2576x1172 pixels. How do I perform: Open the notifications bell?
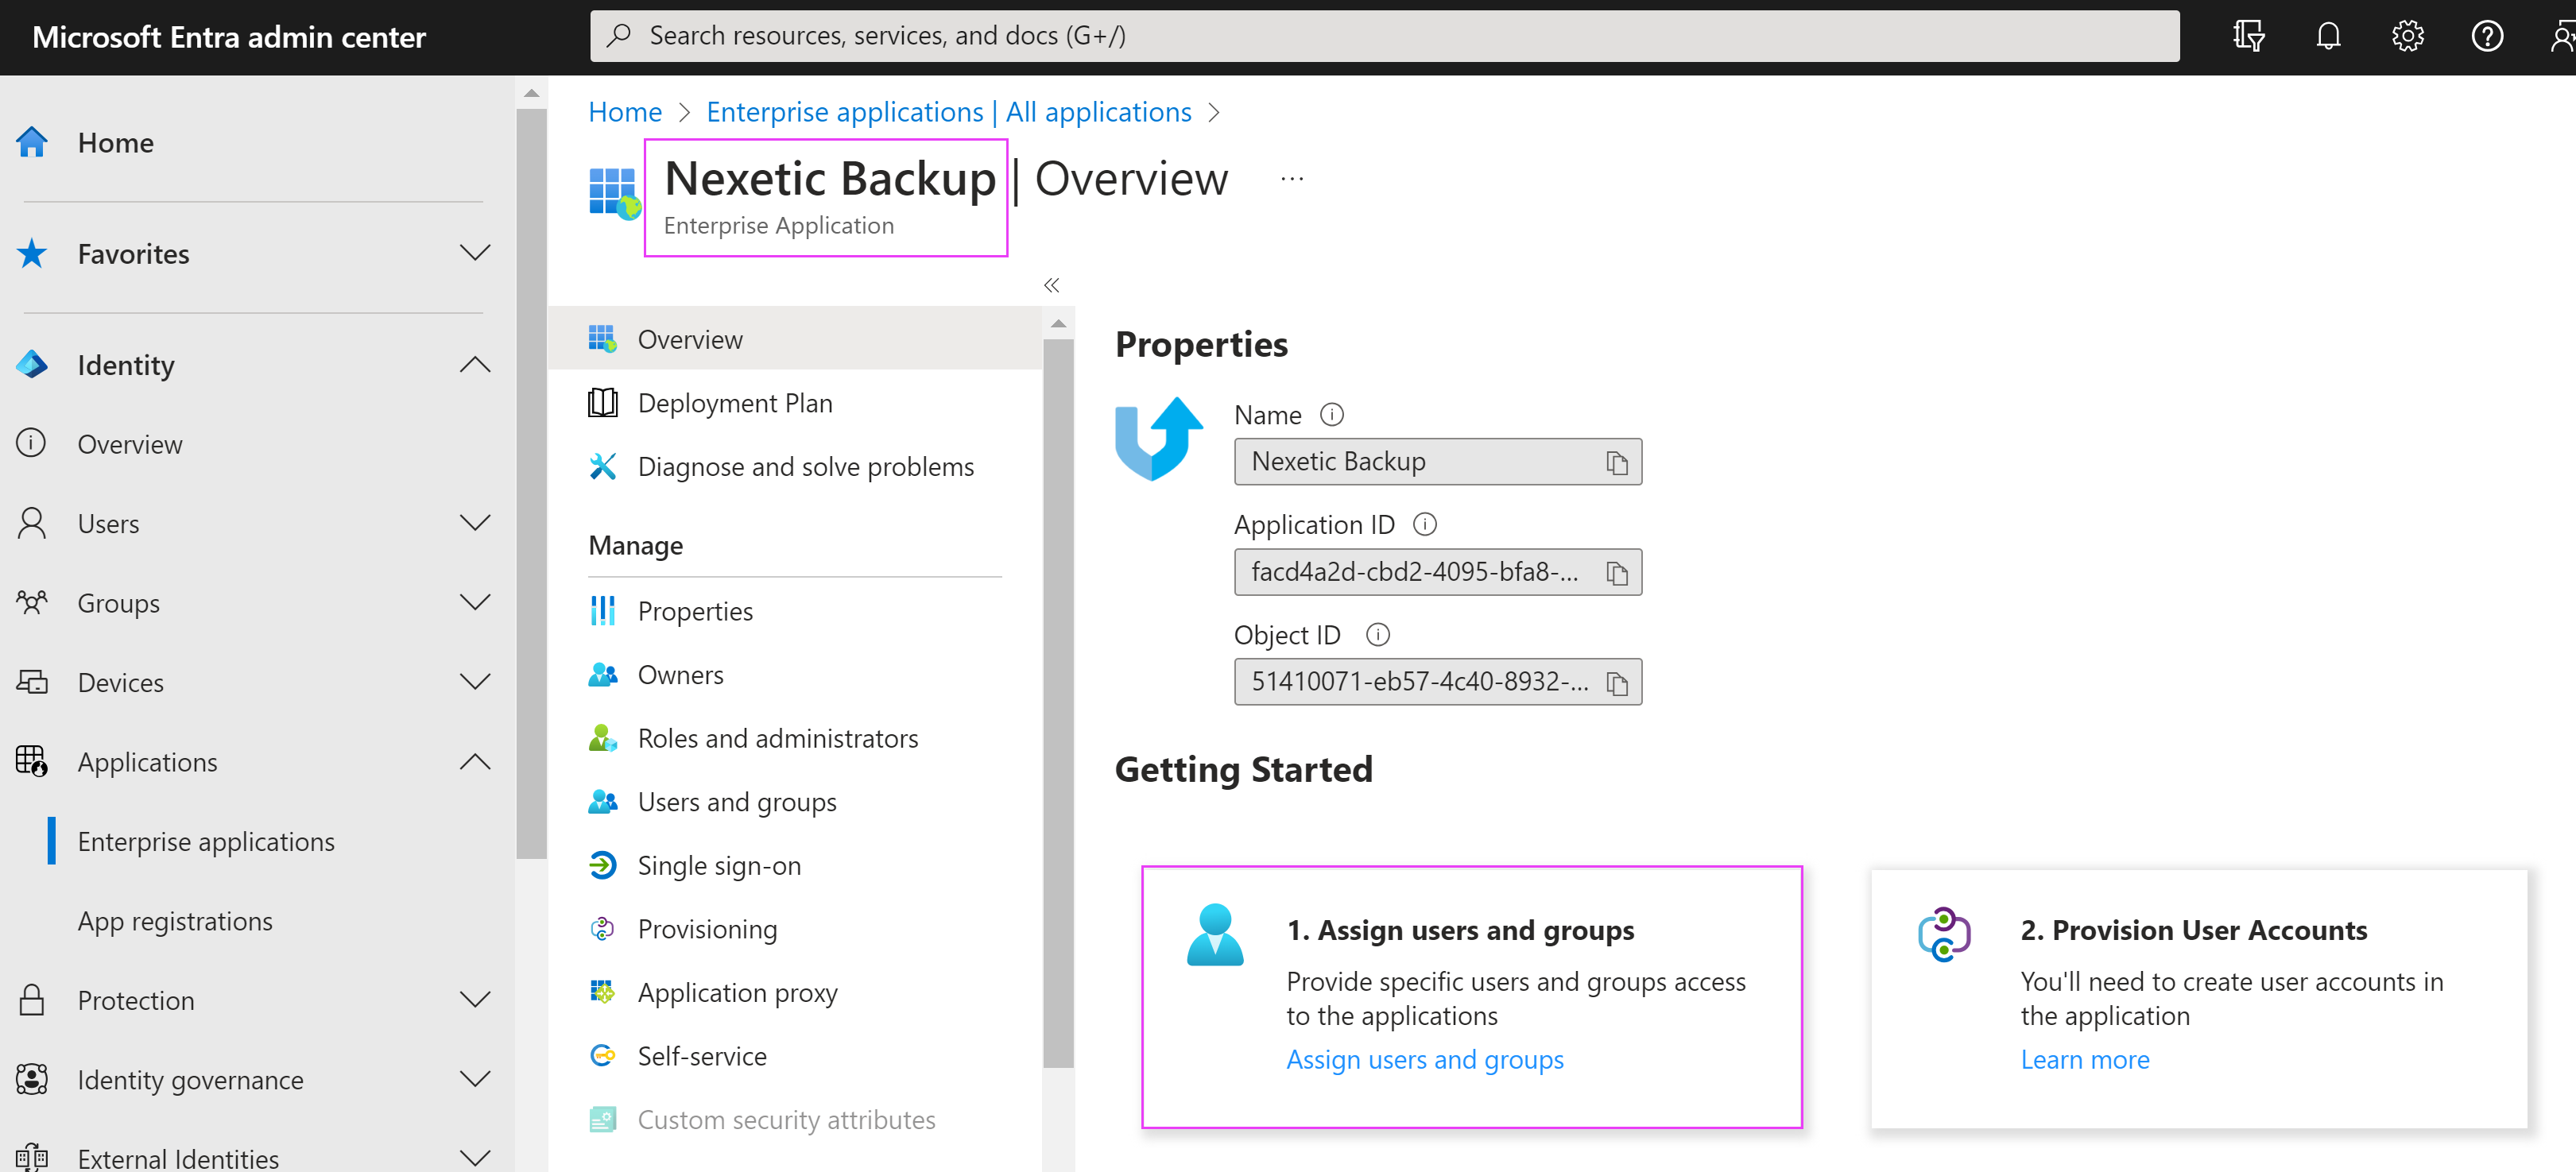[x=2328, y=36]
